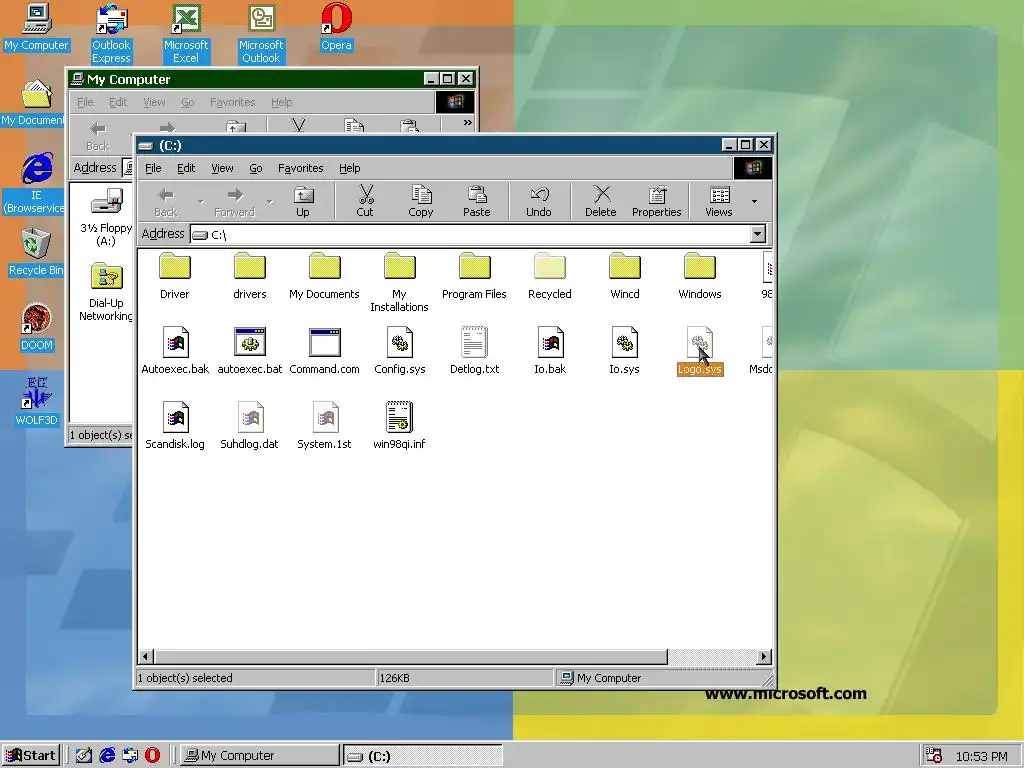This screenshot has height=768, width=1024.
Task: Select the Detlog.txt file
Action: coord(474,351)
